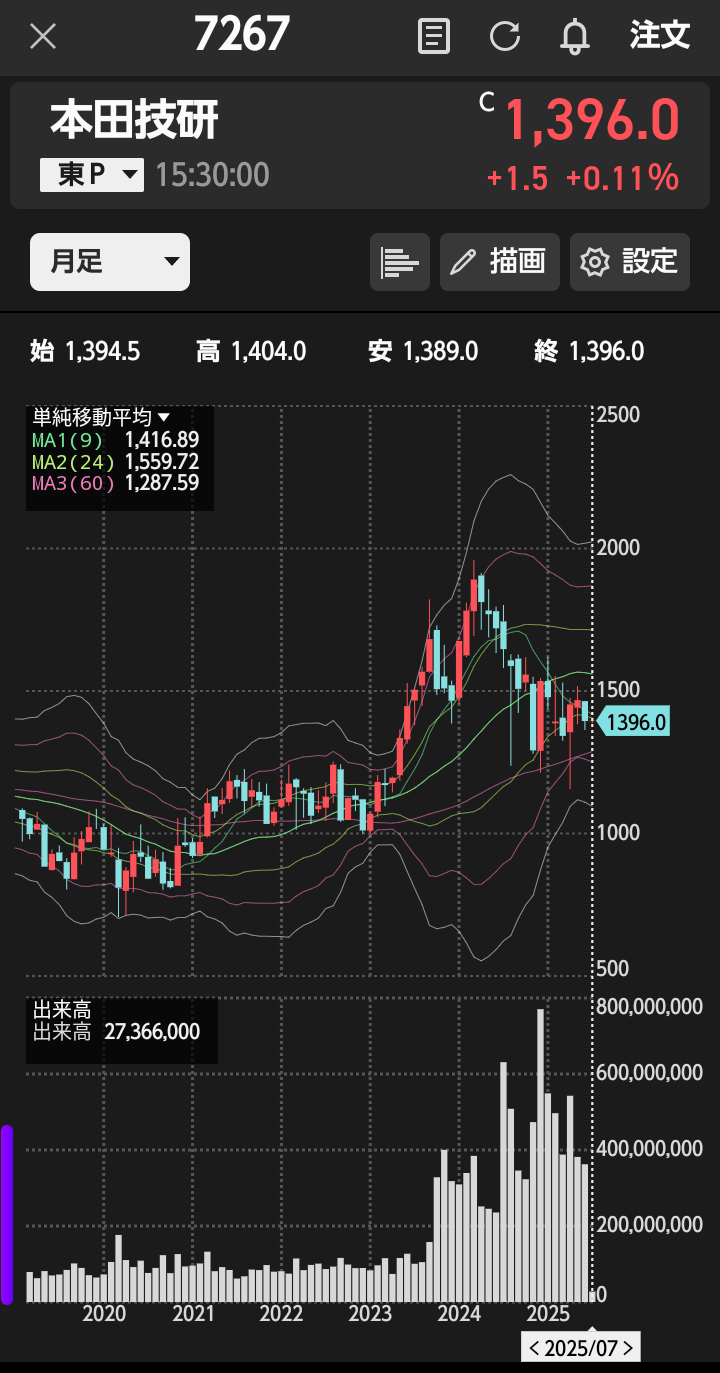720x1373 pixels.
Task: Tap the 出来高 27,366,000 volume label
Action: (116, 1032)
